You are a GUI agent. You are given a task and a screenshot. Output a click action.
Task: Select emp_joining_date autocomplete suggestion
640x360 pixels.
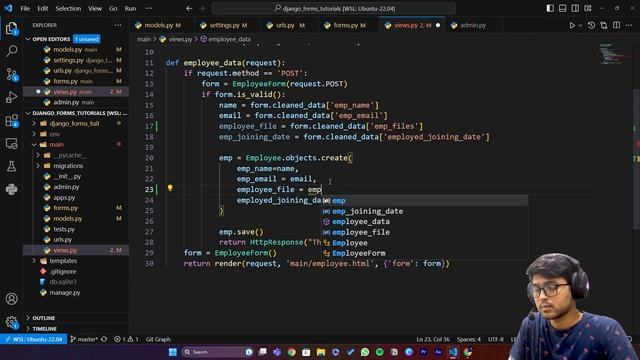click(x=424, y=211)
